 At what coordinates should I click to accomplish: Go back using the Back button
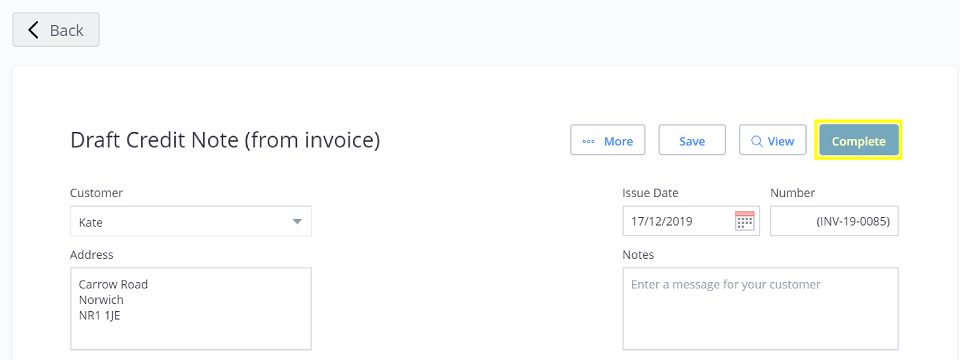pos(56,29)
